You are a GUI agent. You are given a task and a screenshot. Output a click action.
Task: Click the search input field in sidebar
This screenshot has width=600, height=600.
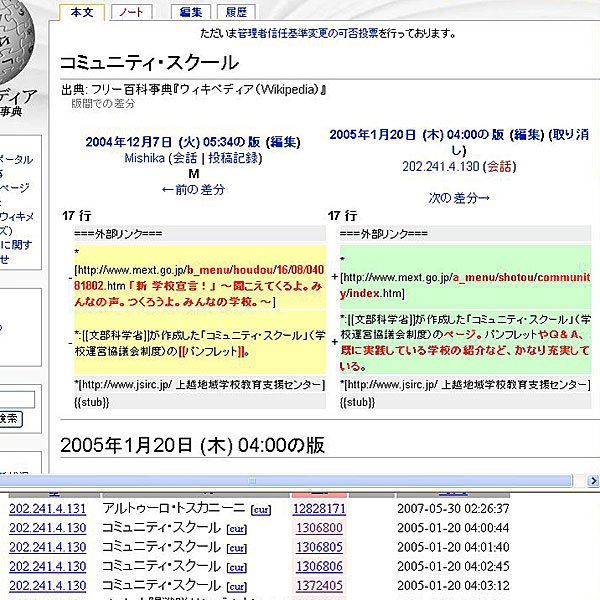tap(17, 400)
